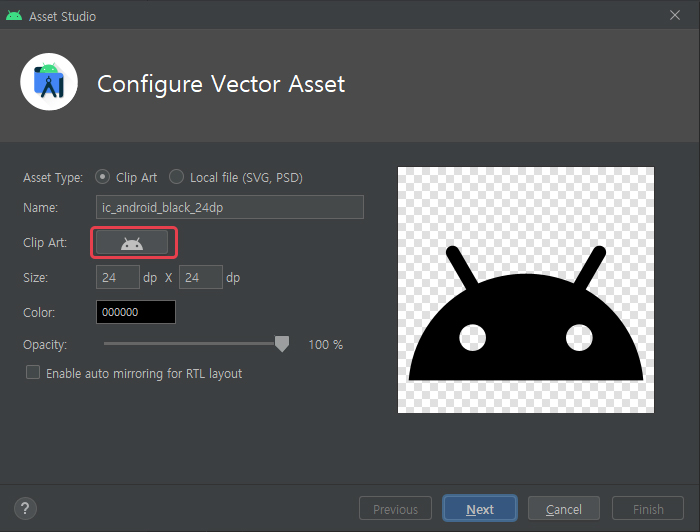Open the 000000 color picker swatch

pyautogui.click(x=136, y=312)
